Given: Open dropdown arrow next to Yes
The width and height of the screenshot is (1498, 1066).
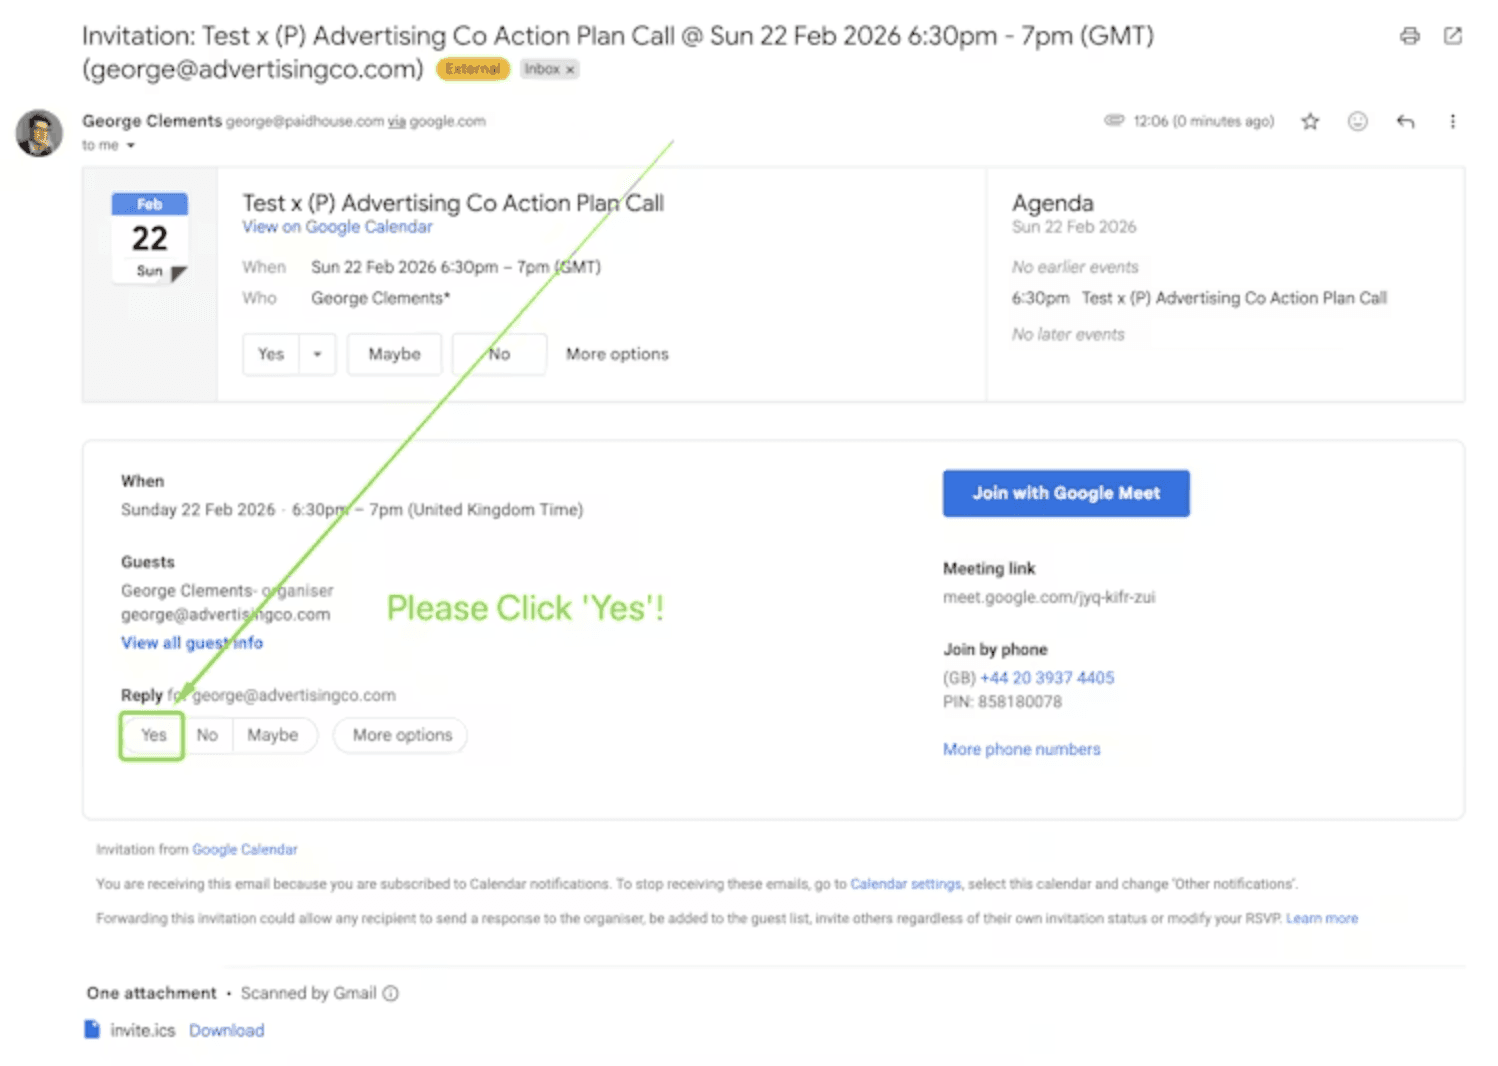Looking at the screenshot, I should 317,354.
